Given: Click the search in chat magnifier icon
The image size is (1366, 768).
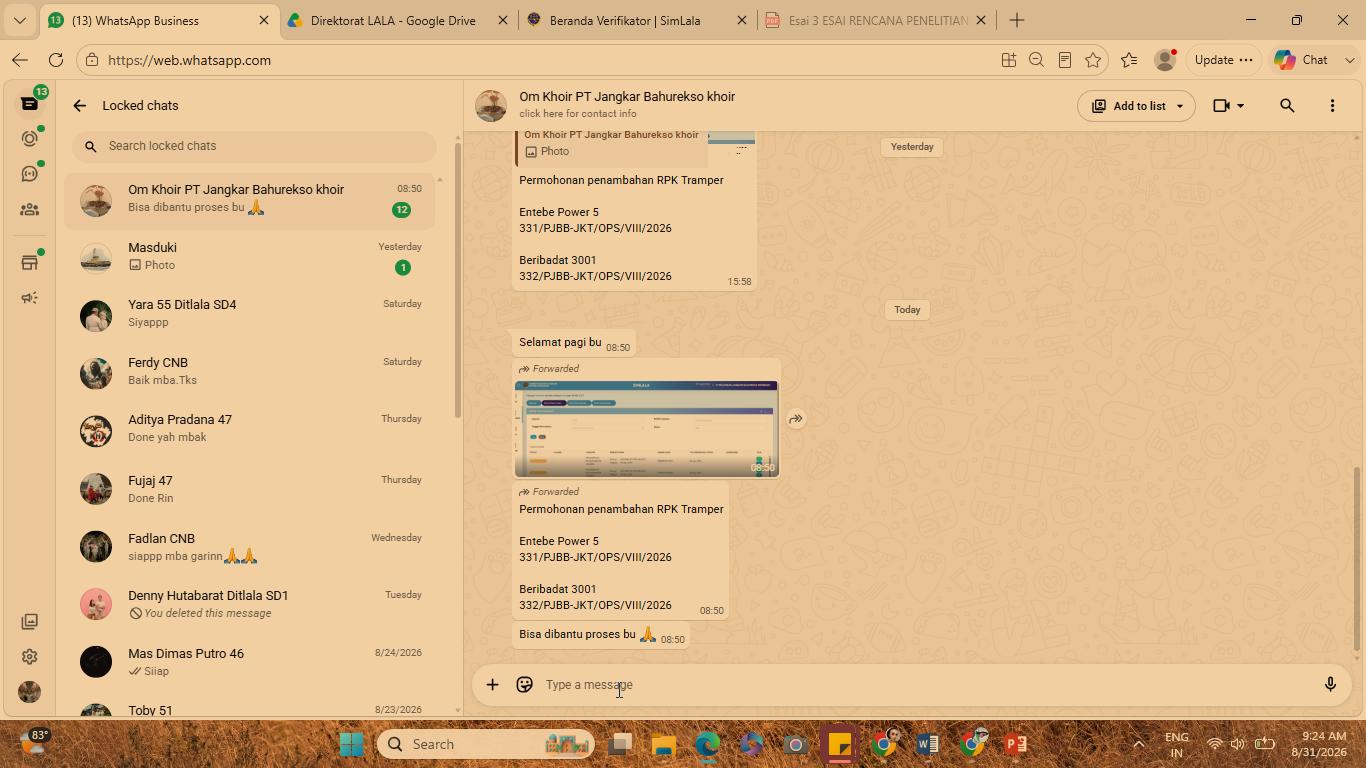Looking at the screenshot, I should click(x=1287, y=106).
